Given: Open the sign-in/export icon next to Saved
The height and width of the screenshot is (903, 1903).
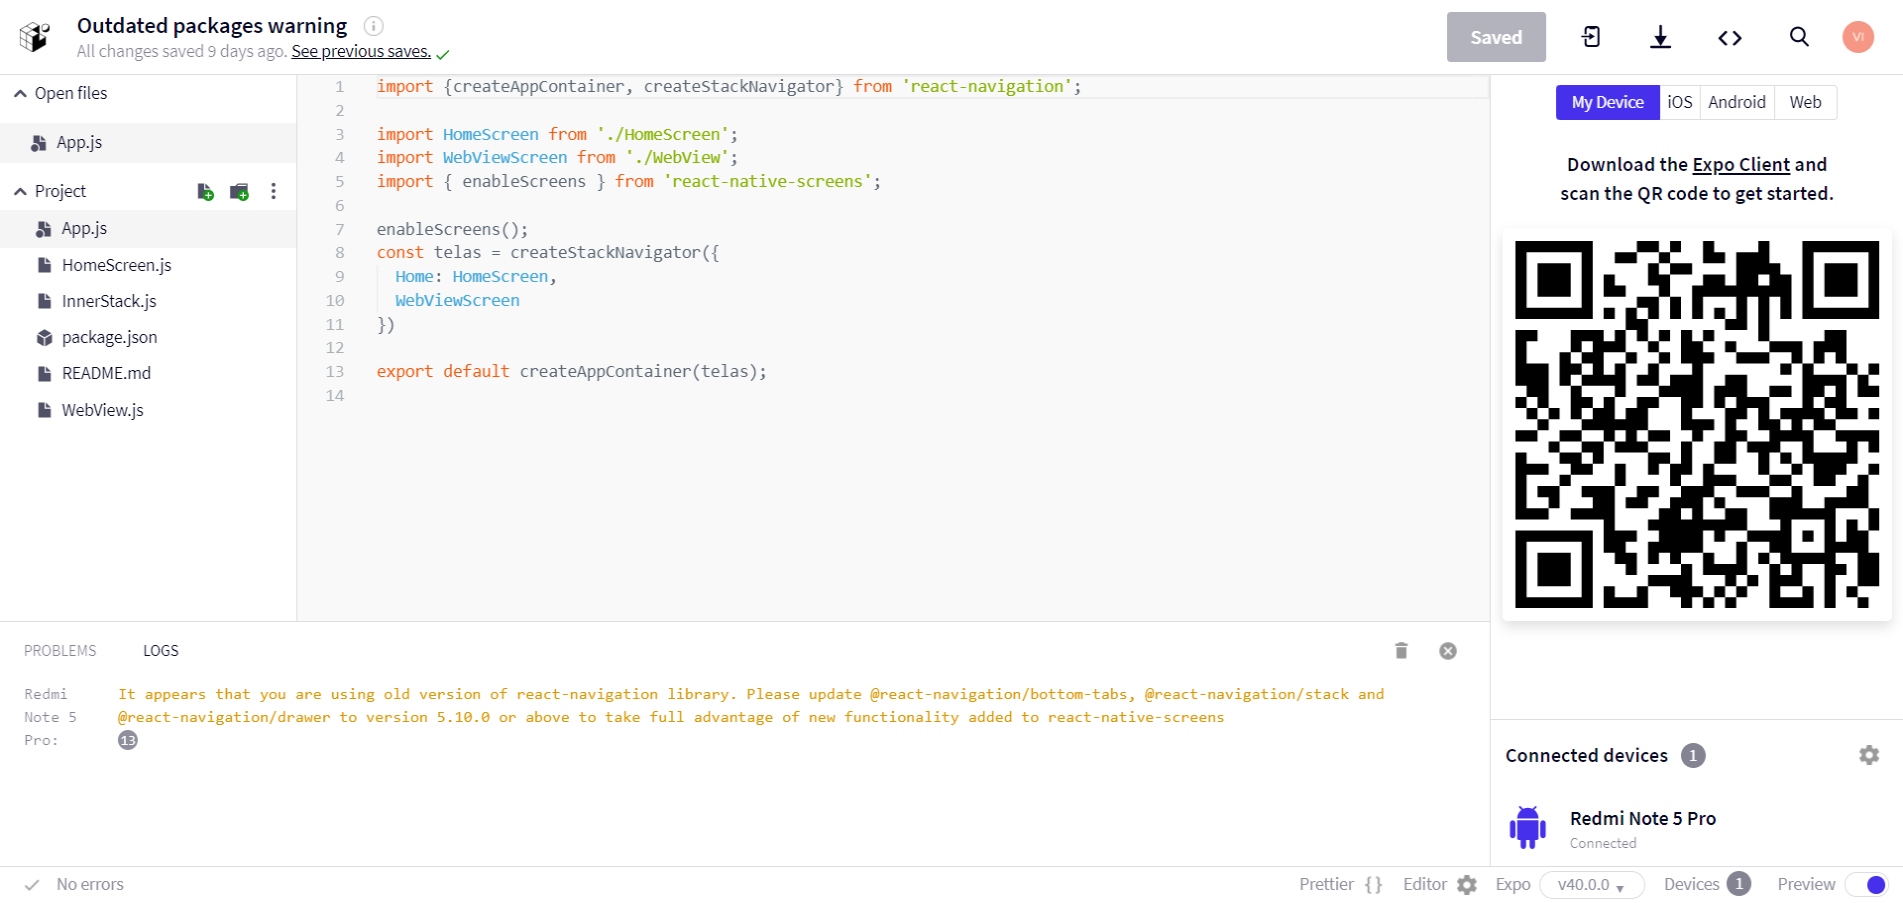Looking at the screenshot, I should coord(1591,37).
